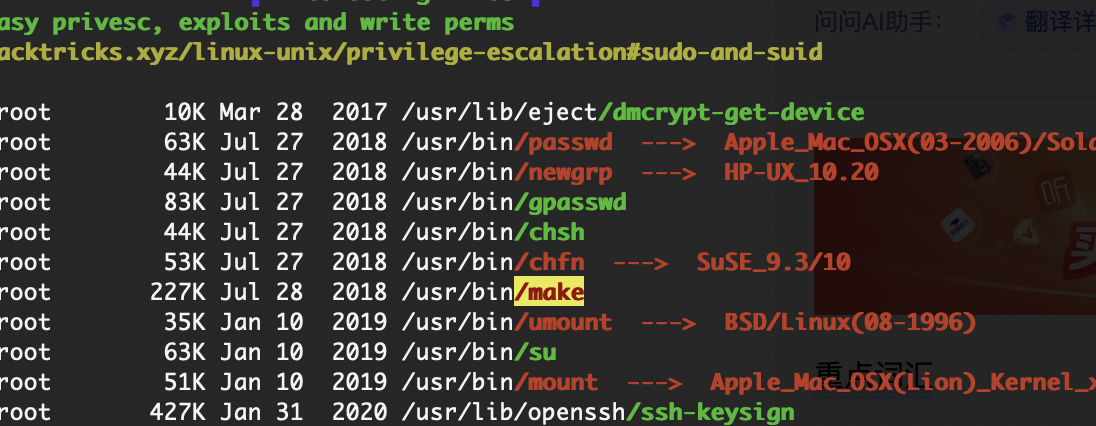Click the green /gpasswd entry
1096x426 pixels.
[570, 203]
